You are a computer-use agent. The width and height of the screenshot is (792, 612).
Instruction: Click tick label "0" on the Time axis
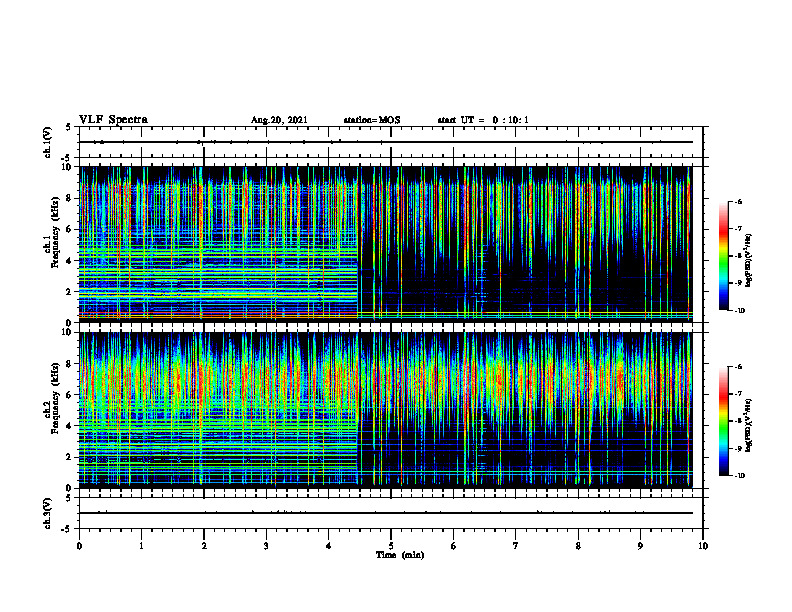[x=79, y=546]
